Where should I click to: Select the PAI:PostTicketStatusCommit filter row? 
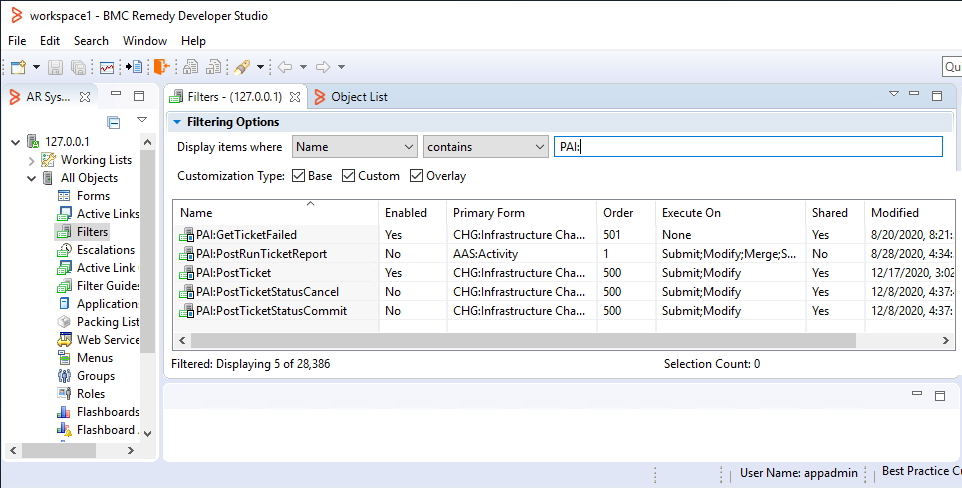pos(564,311)
